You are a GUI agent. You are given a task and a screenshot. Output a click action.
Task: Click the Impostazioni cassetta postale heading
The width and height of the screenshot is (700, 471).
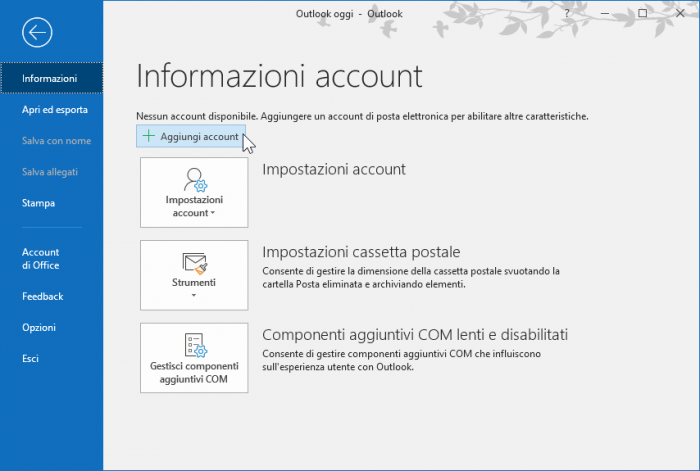361,252
